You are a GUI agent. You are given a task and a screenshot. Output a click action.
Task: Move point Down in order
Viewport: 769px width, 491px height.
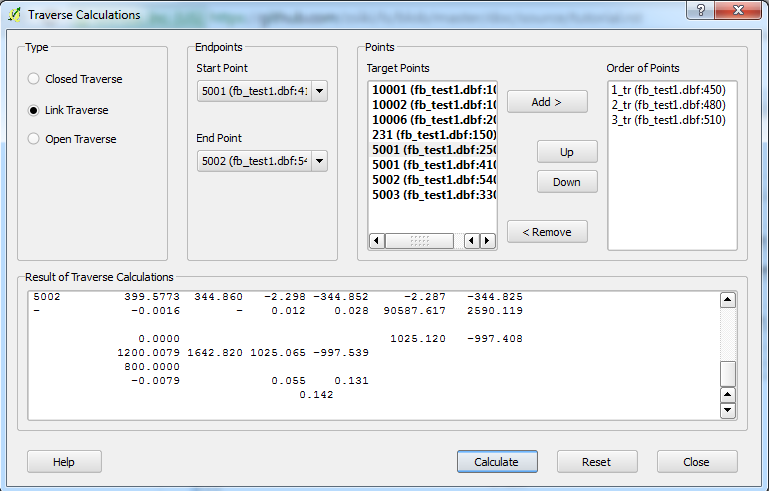pos(566,182)
